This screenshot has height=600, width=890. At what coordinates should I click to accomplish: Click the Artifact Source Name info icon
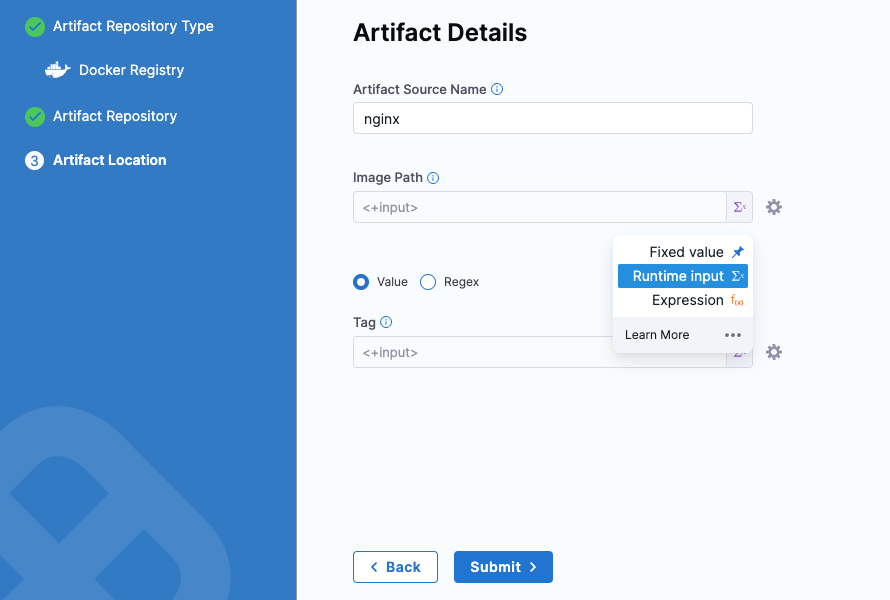(497, 89)
